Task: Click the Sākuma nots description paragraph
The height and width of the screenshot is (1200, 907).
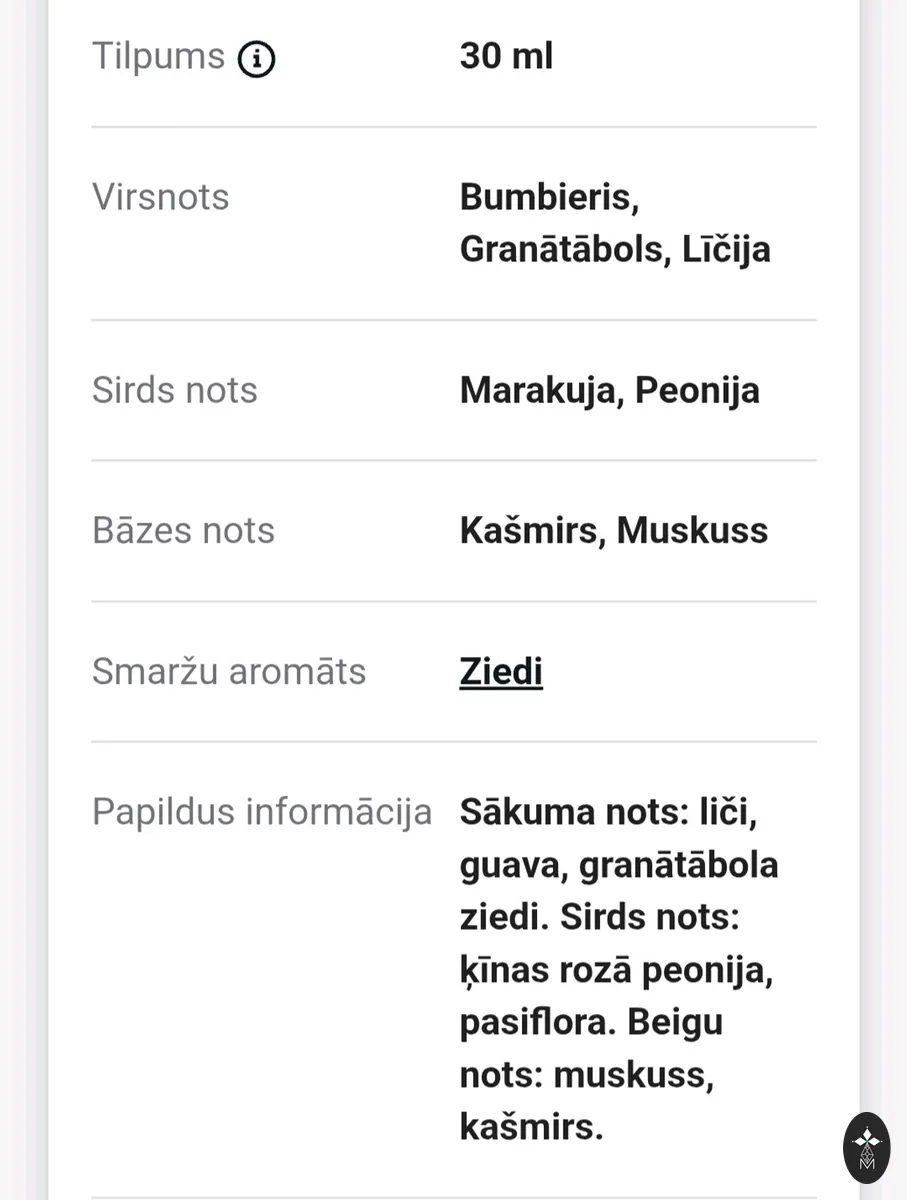Action: click(x=619, y=970)
